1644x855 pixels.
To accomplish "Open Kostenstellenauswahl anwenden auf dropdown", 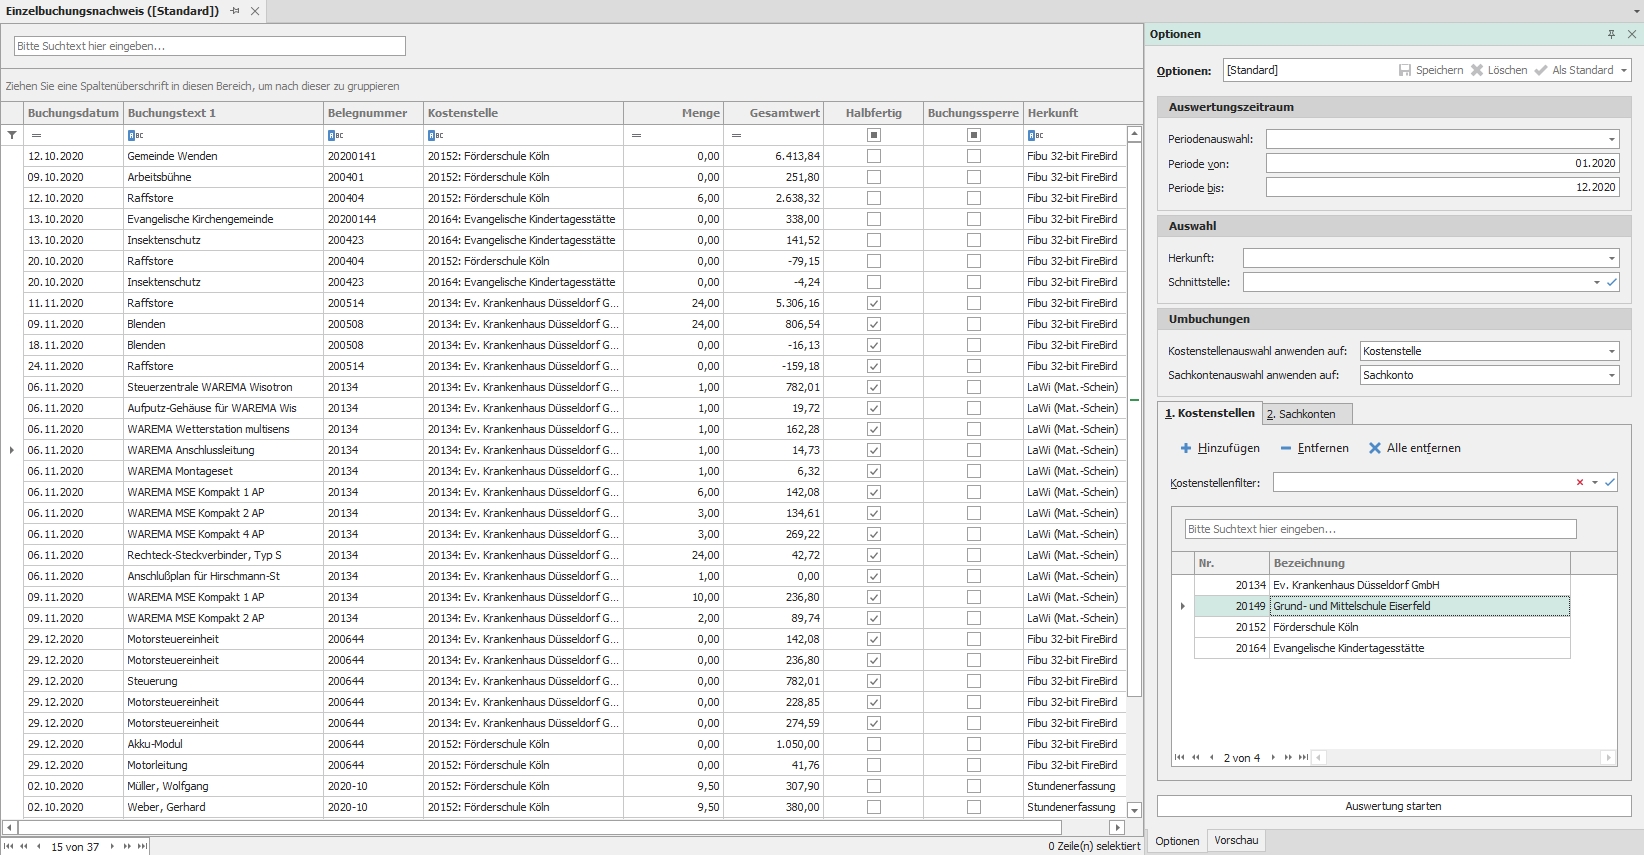I will tap(1611, 351).
